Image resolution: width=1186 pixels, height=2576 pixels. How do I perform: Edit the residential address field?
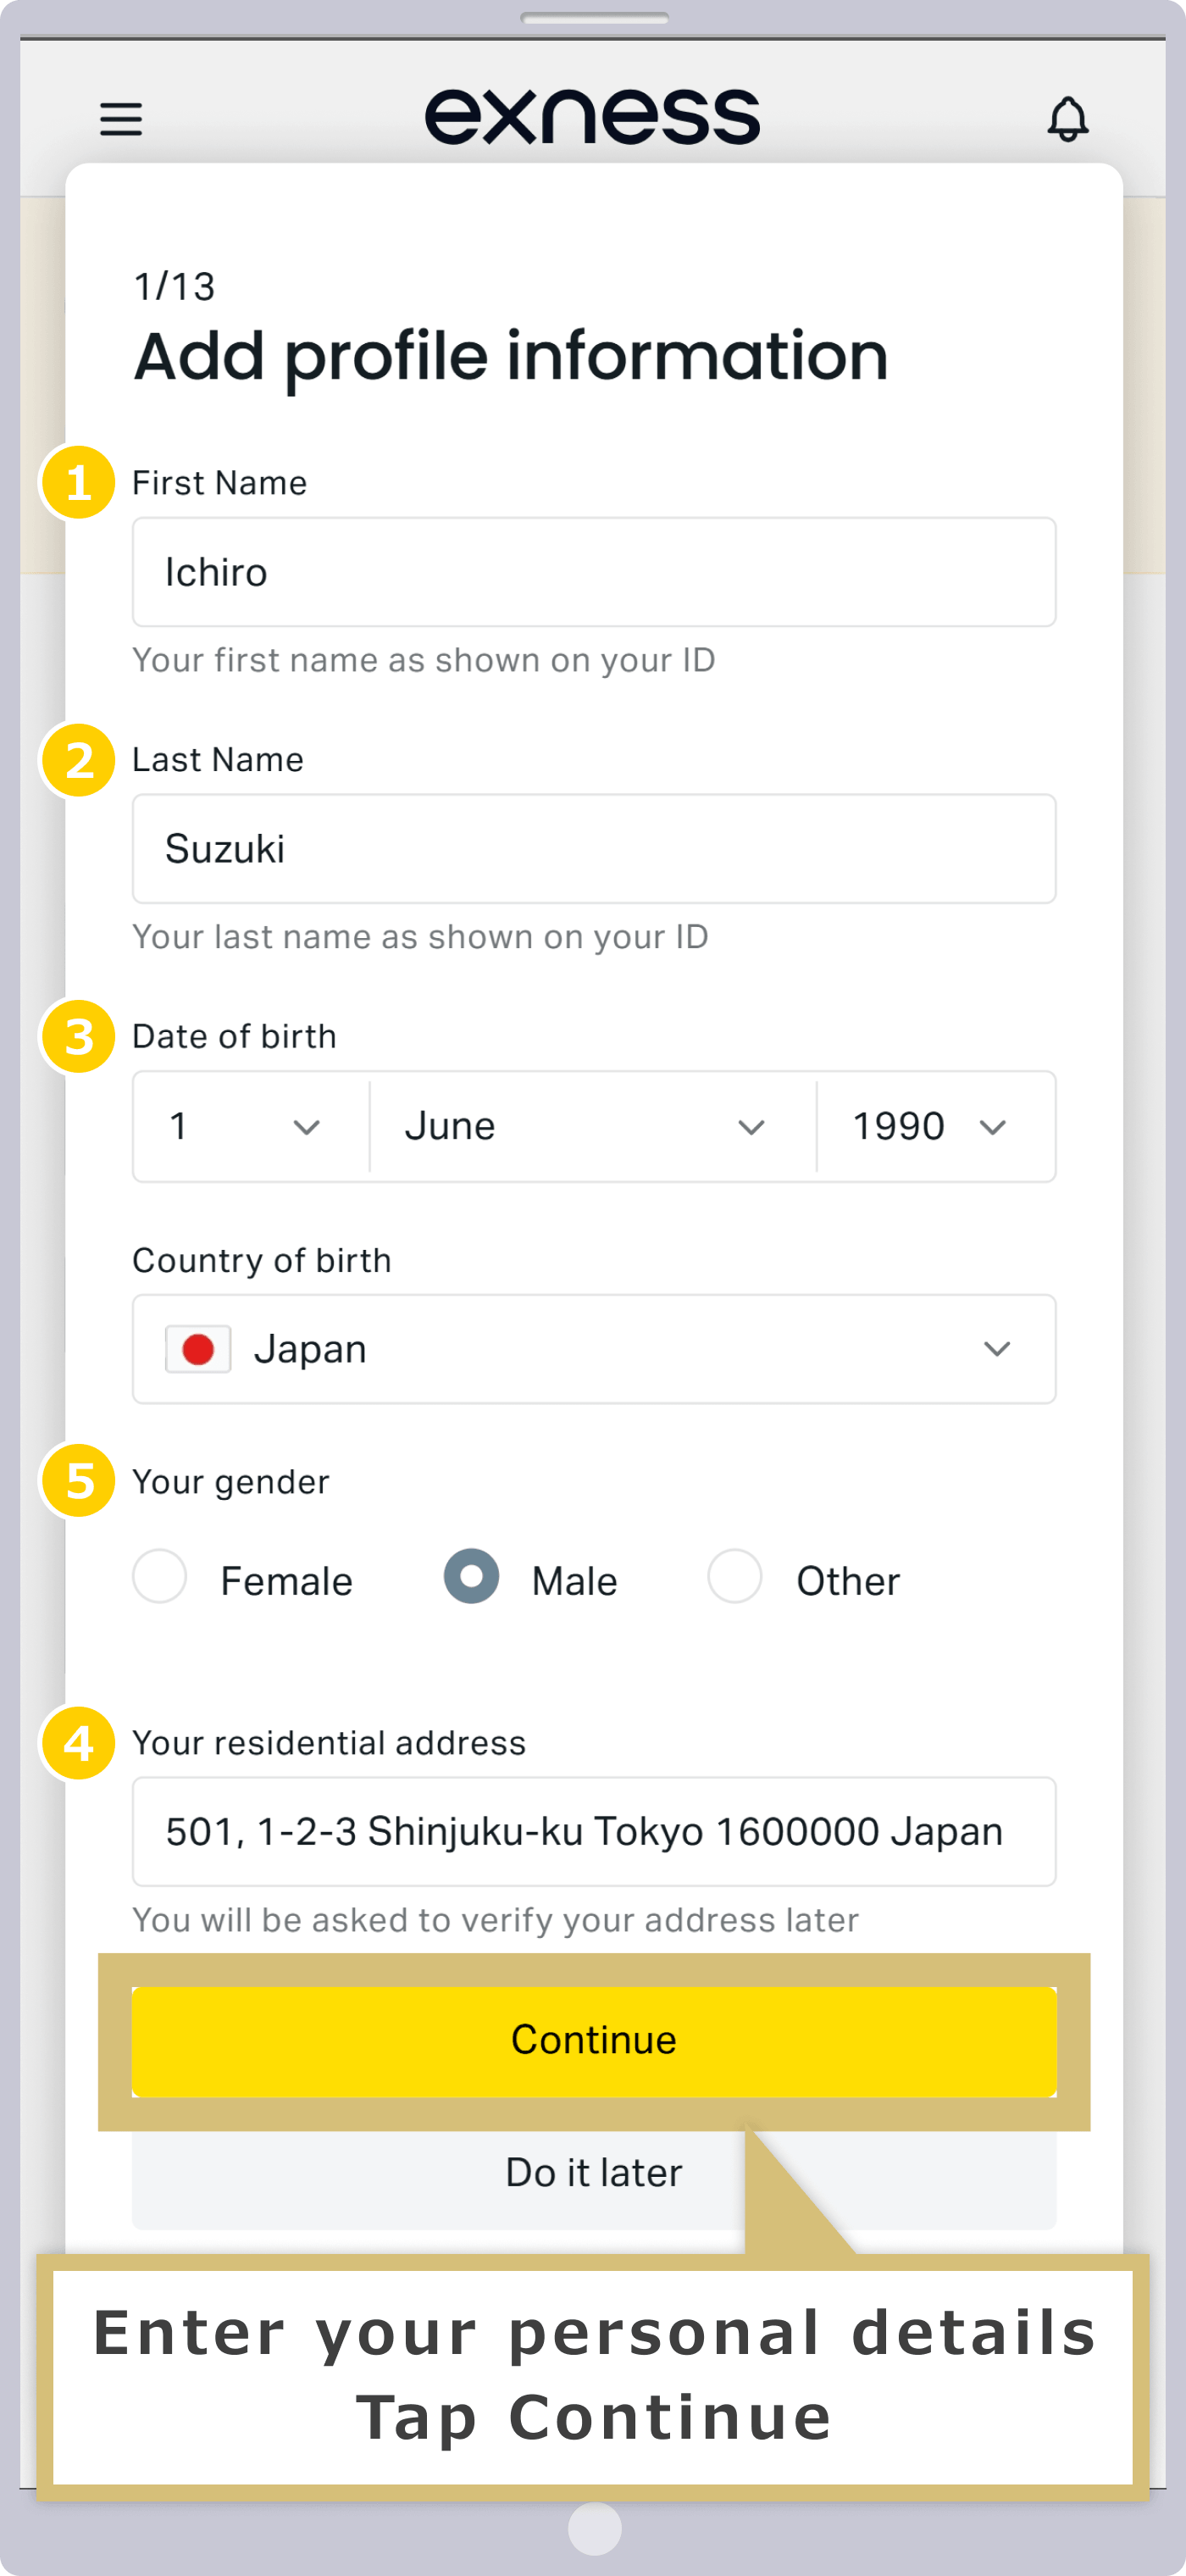(x=594, y=1832)
